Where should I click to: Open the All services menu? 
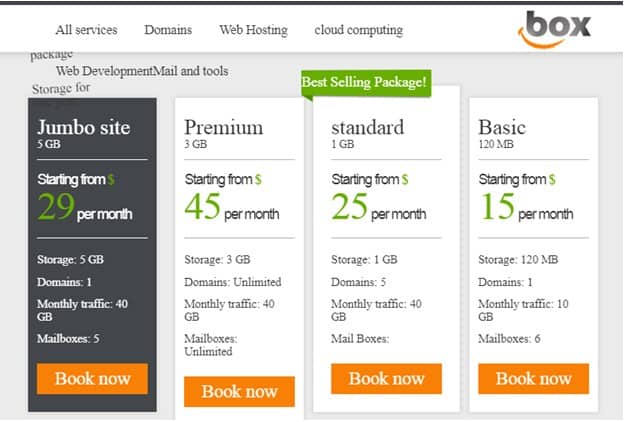click(x=86, y=30)
